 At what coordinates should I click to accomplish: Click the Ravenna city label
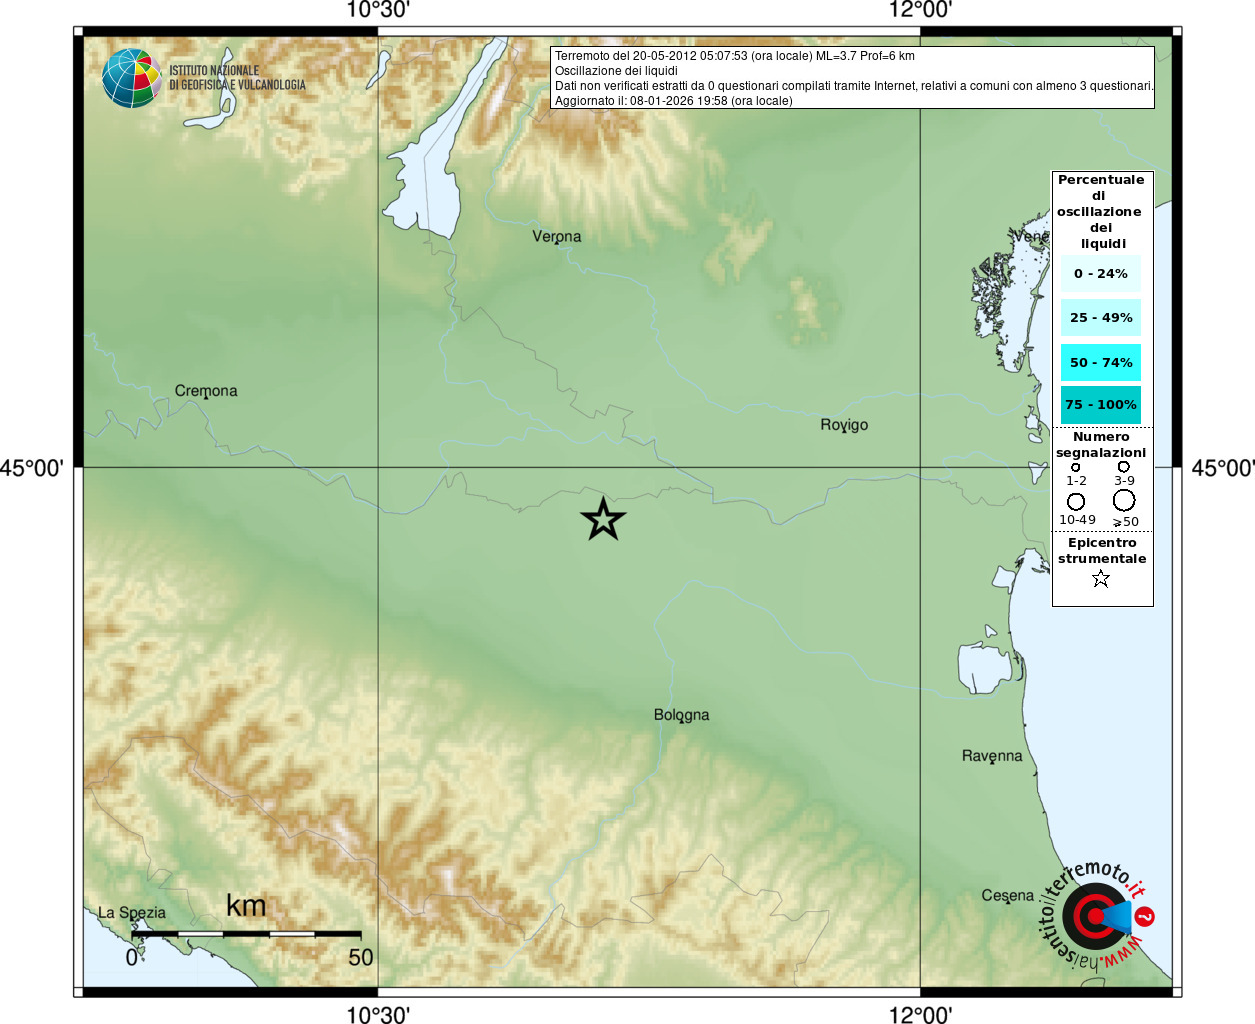click(992, 756)
